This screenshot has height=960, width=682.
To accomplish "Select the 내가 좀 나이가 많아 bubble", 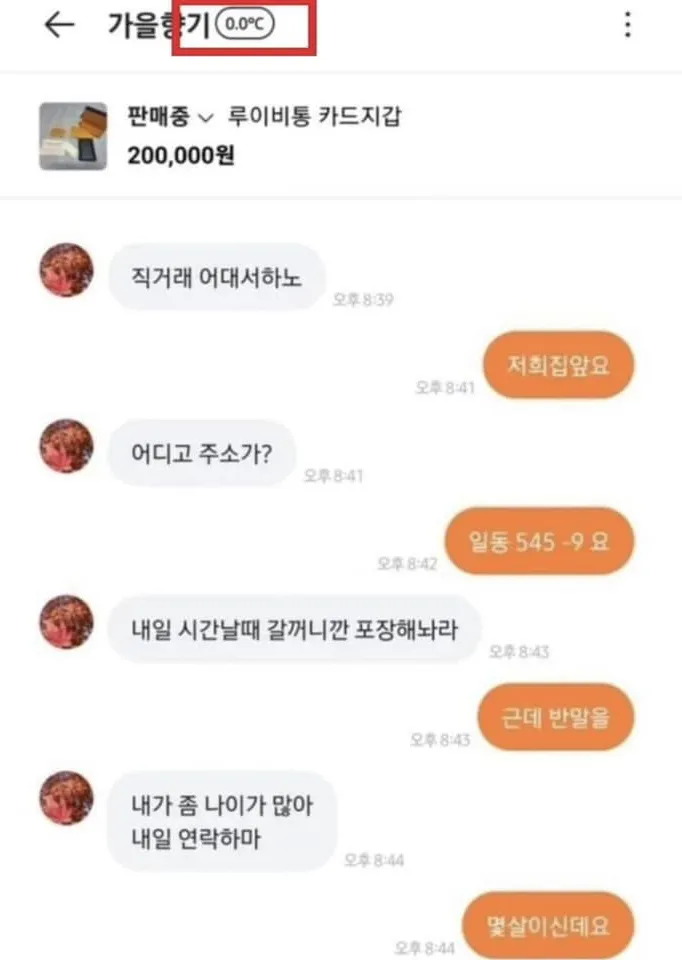I will [x=222, y=821].
